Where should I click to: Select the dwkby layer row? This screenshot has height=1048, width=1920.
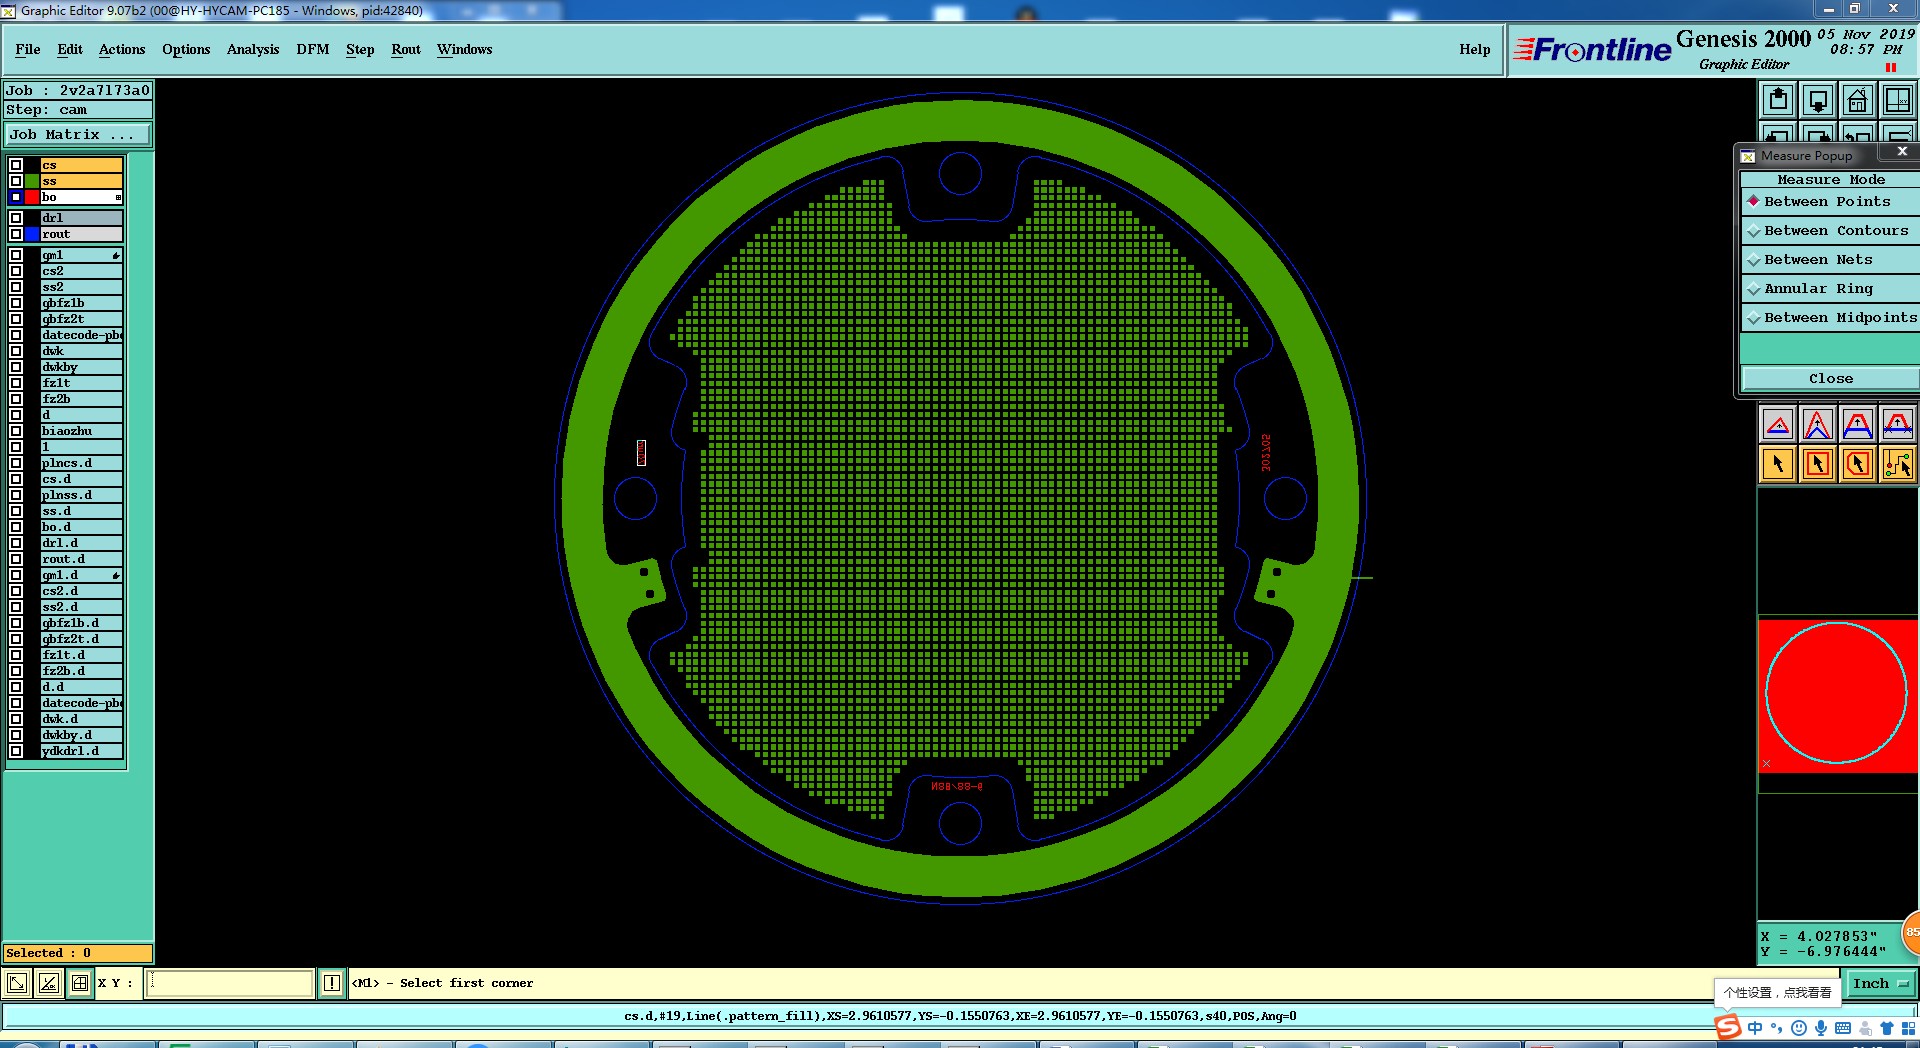click(82, 367)
